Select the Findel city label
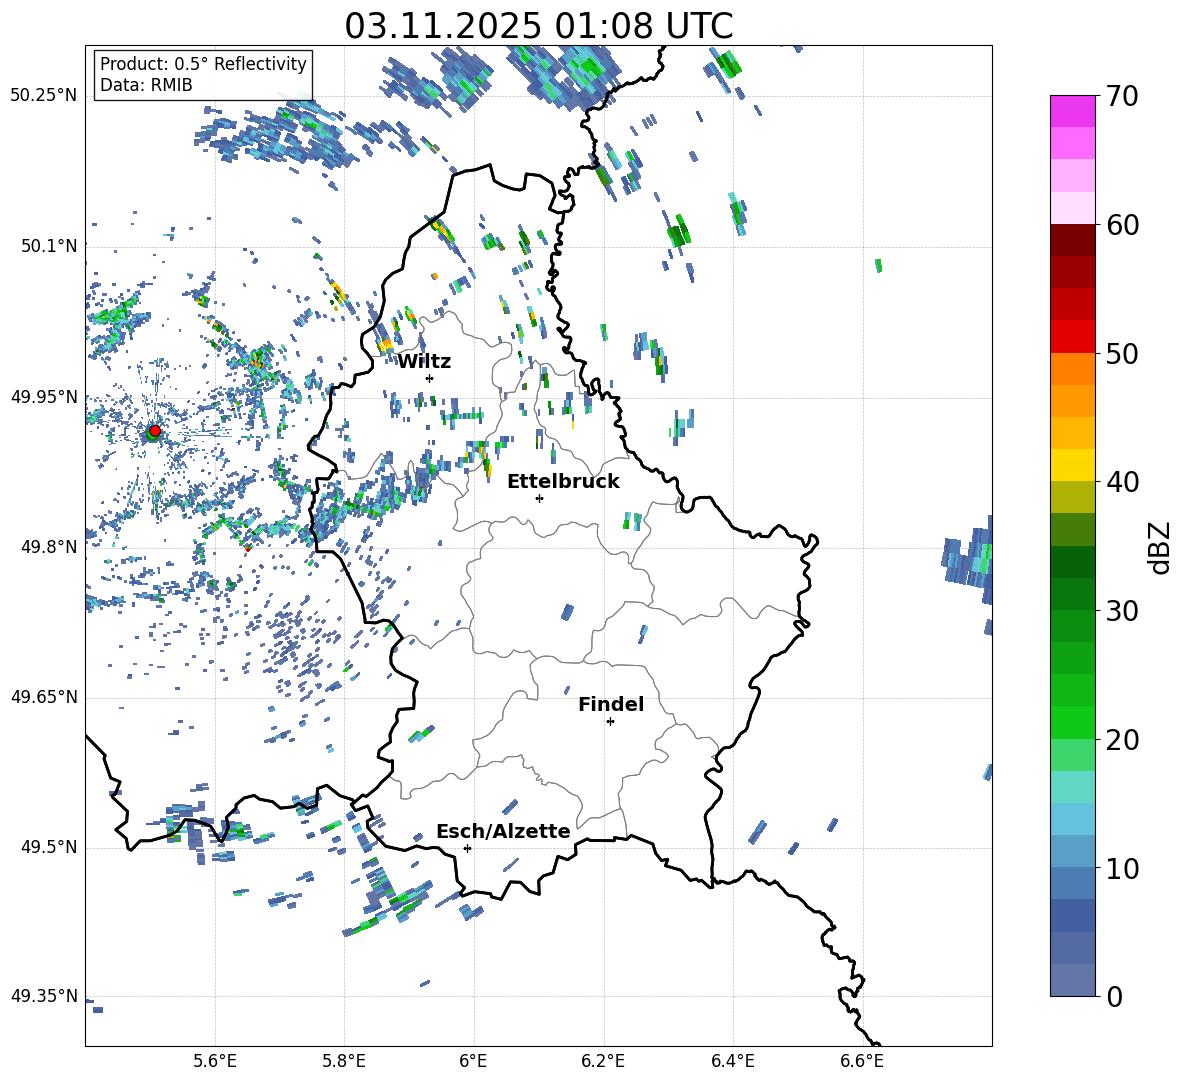Screen dimensions: 1184x1081 610,704
